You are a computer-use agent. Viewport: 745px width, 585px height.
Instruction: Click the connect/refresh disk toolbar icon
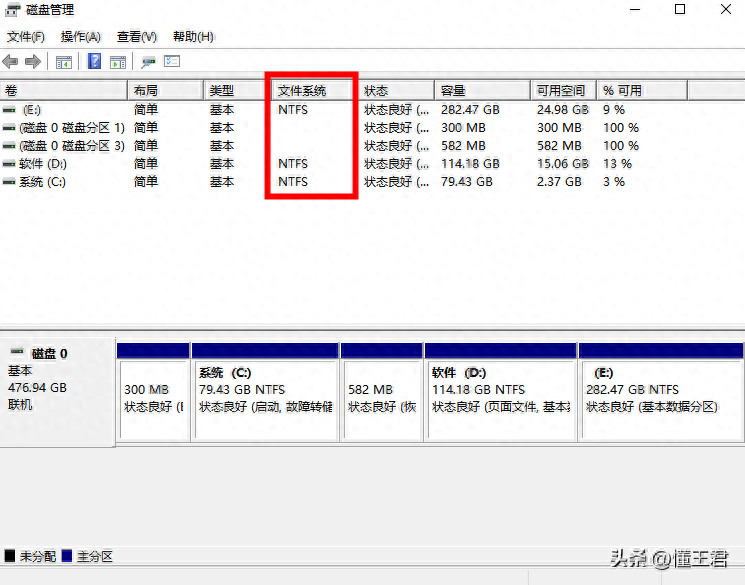coord(148,62)
